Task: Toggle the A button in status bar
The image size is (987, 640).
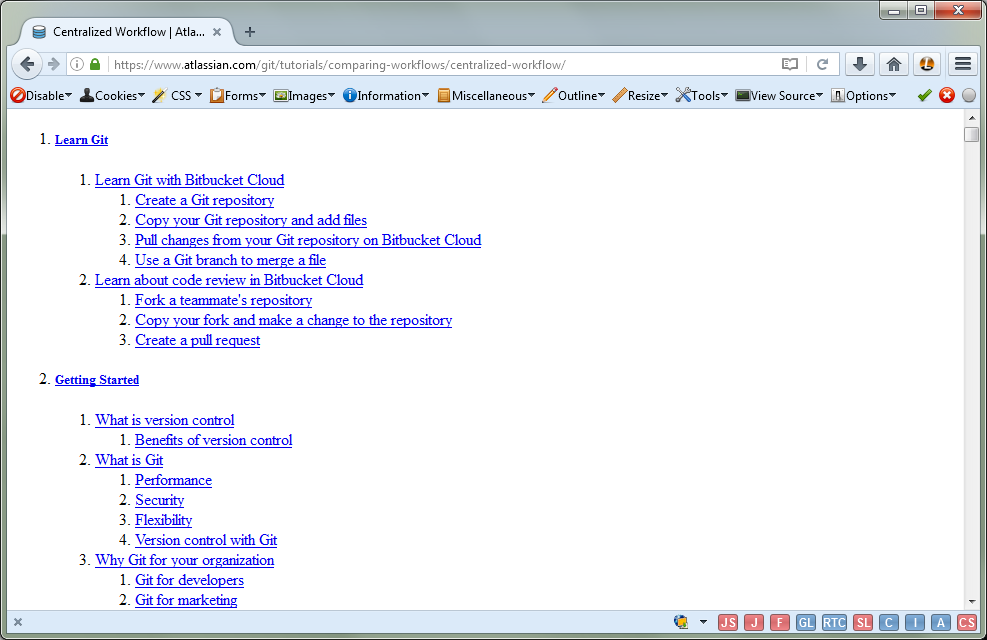Action: pyautogui.click(x=940, y=622)
